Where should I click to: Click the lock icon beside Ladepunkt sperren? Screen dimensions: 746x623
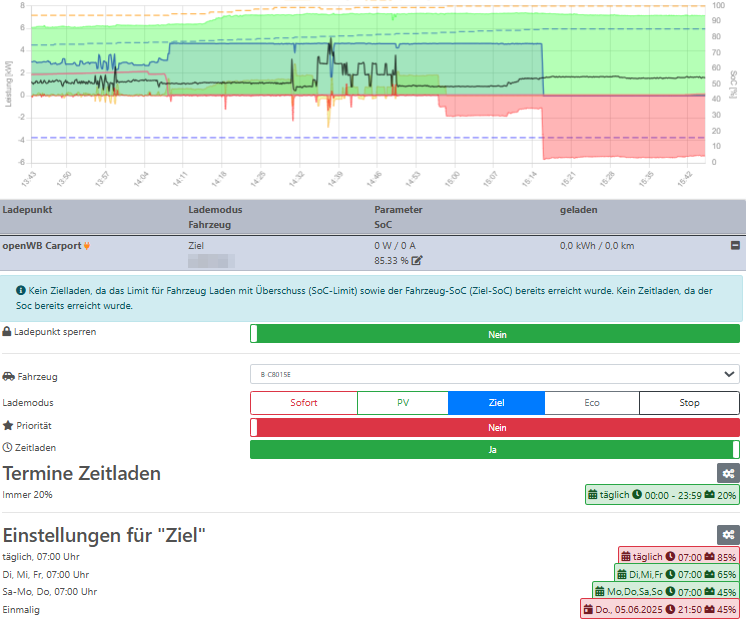click(x=7, y=332)
